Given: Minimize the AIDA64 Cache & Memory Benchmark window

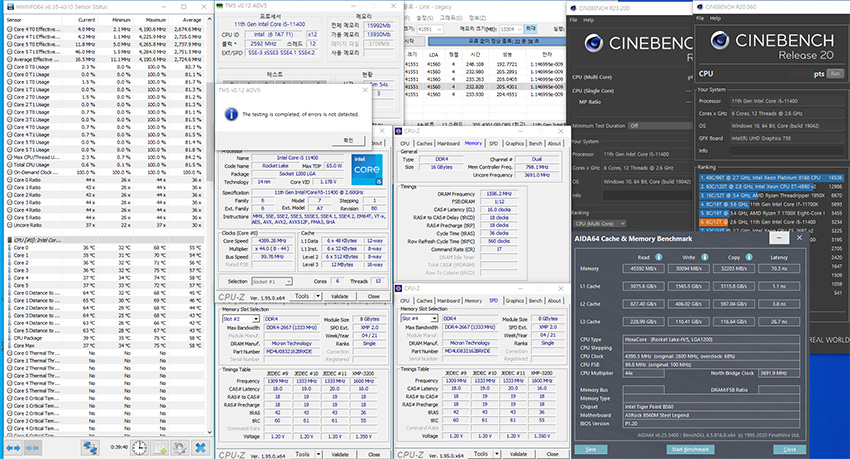Looking at the screenshot, I should (779, 238).
